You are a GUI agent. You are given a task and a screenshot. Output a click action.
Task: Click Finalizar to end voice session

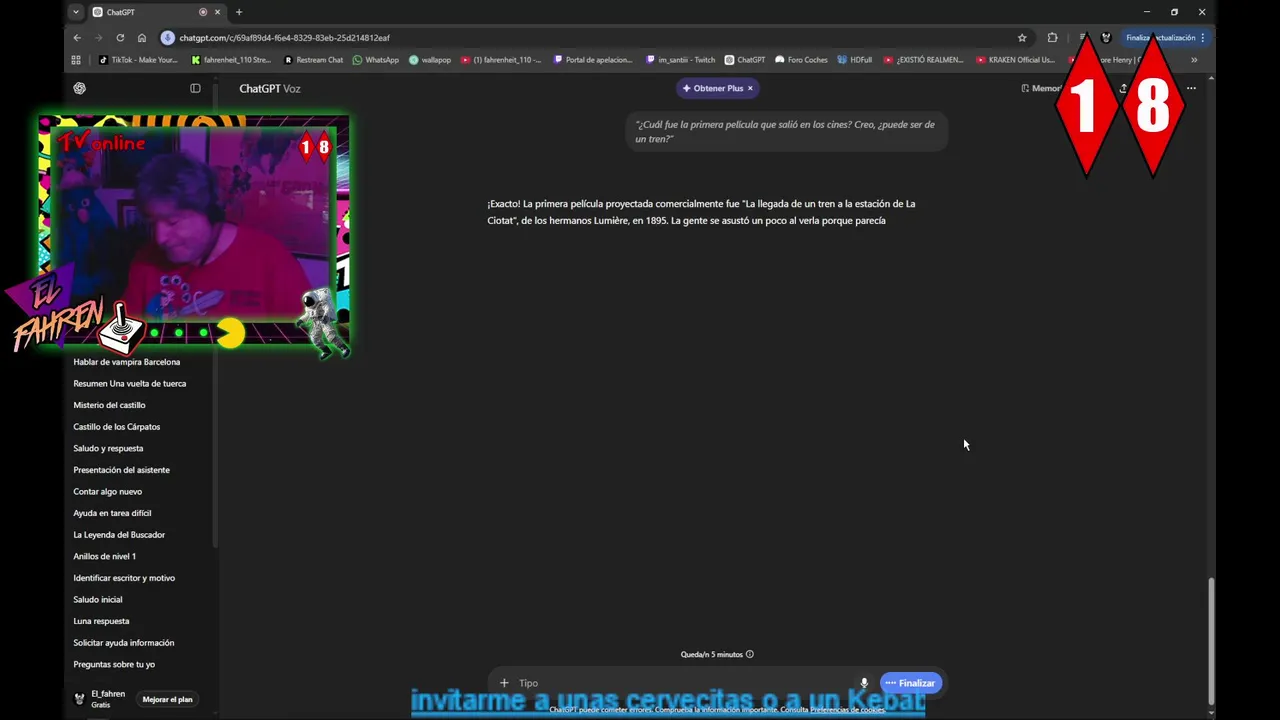tap(911, 683)
